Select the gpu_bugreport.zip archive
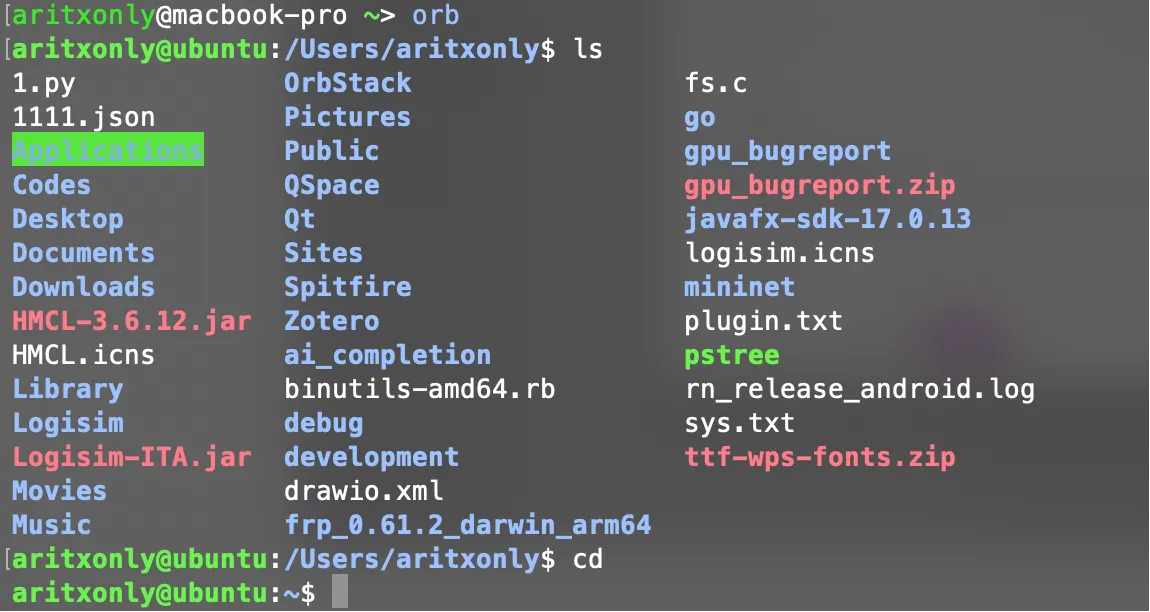The height and width of the screenshot is (612, 1150). click(822, 184)
